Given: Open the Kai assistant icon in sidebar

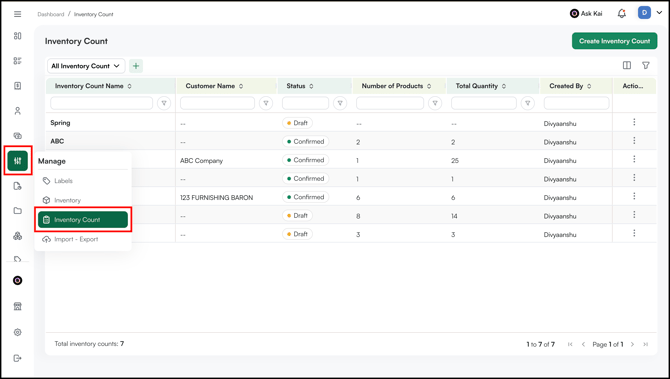Looking at the screenshot, I should 18,280.
